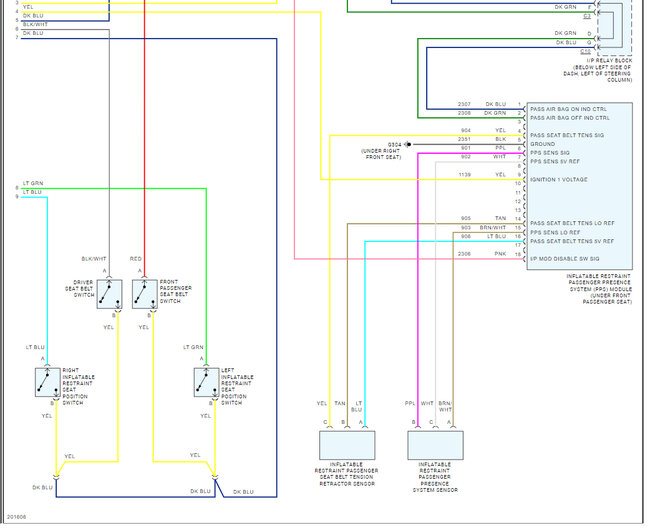Select the "I/P MOD DISABLE SW SIG" label

[565, 259]
